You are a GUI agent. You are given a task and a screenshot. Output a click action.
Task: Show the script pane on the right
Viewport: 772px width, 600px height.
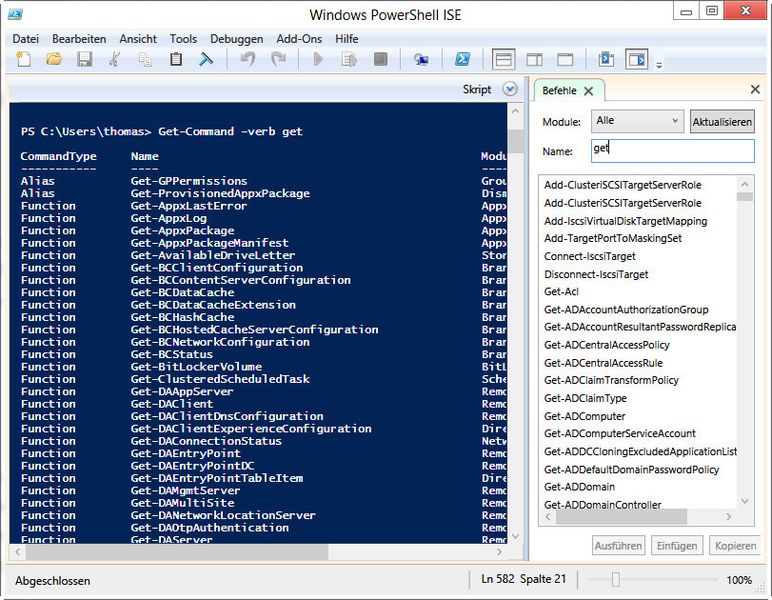click(x=534, y=60)
